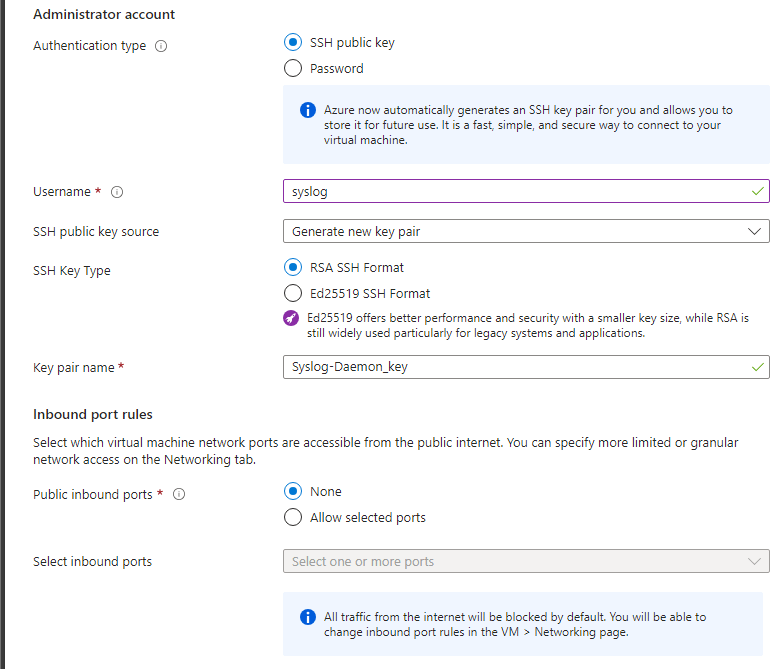Click blue info icon in SSH key pair notice
Image resolution: width=781 pixels, height=669 pixels.
[x=308, y=110]
